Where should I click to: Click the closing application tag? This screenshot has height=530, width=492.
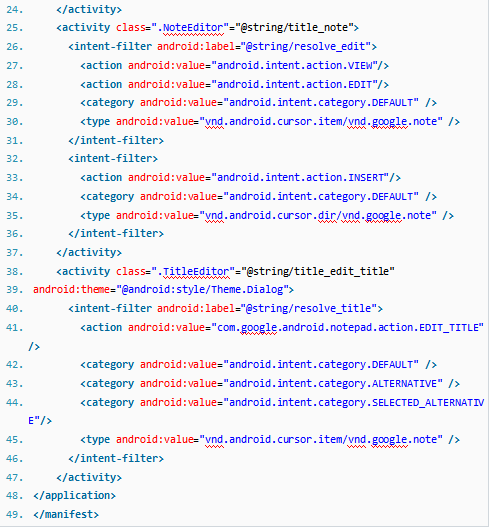[x=74, y=496]
